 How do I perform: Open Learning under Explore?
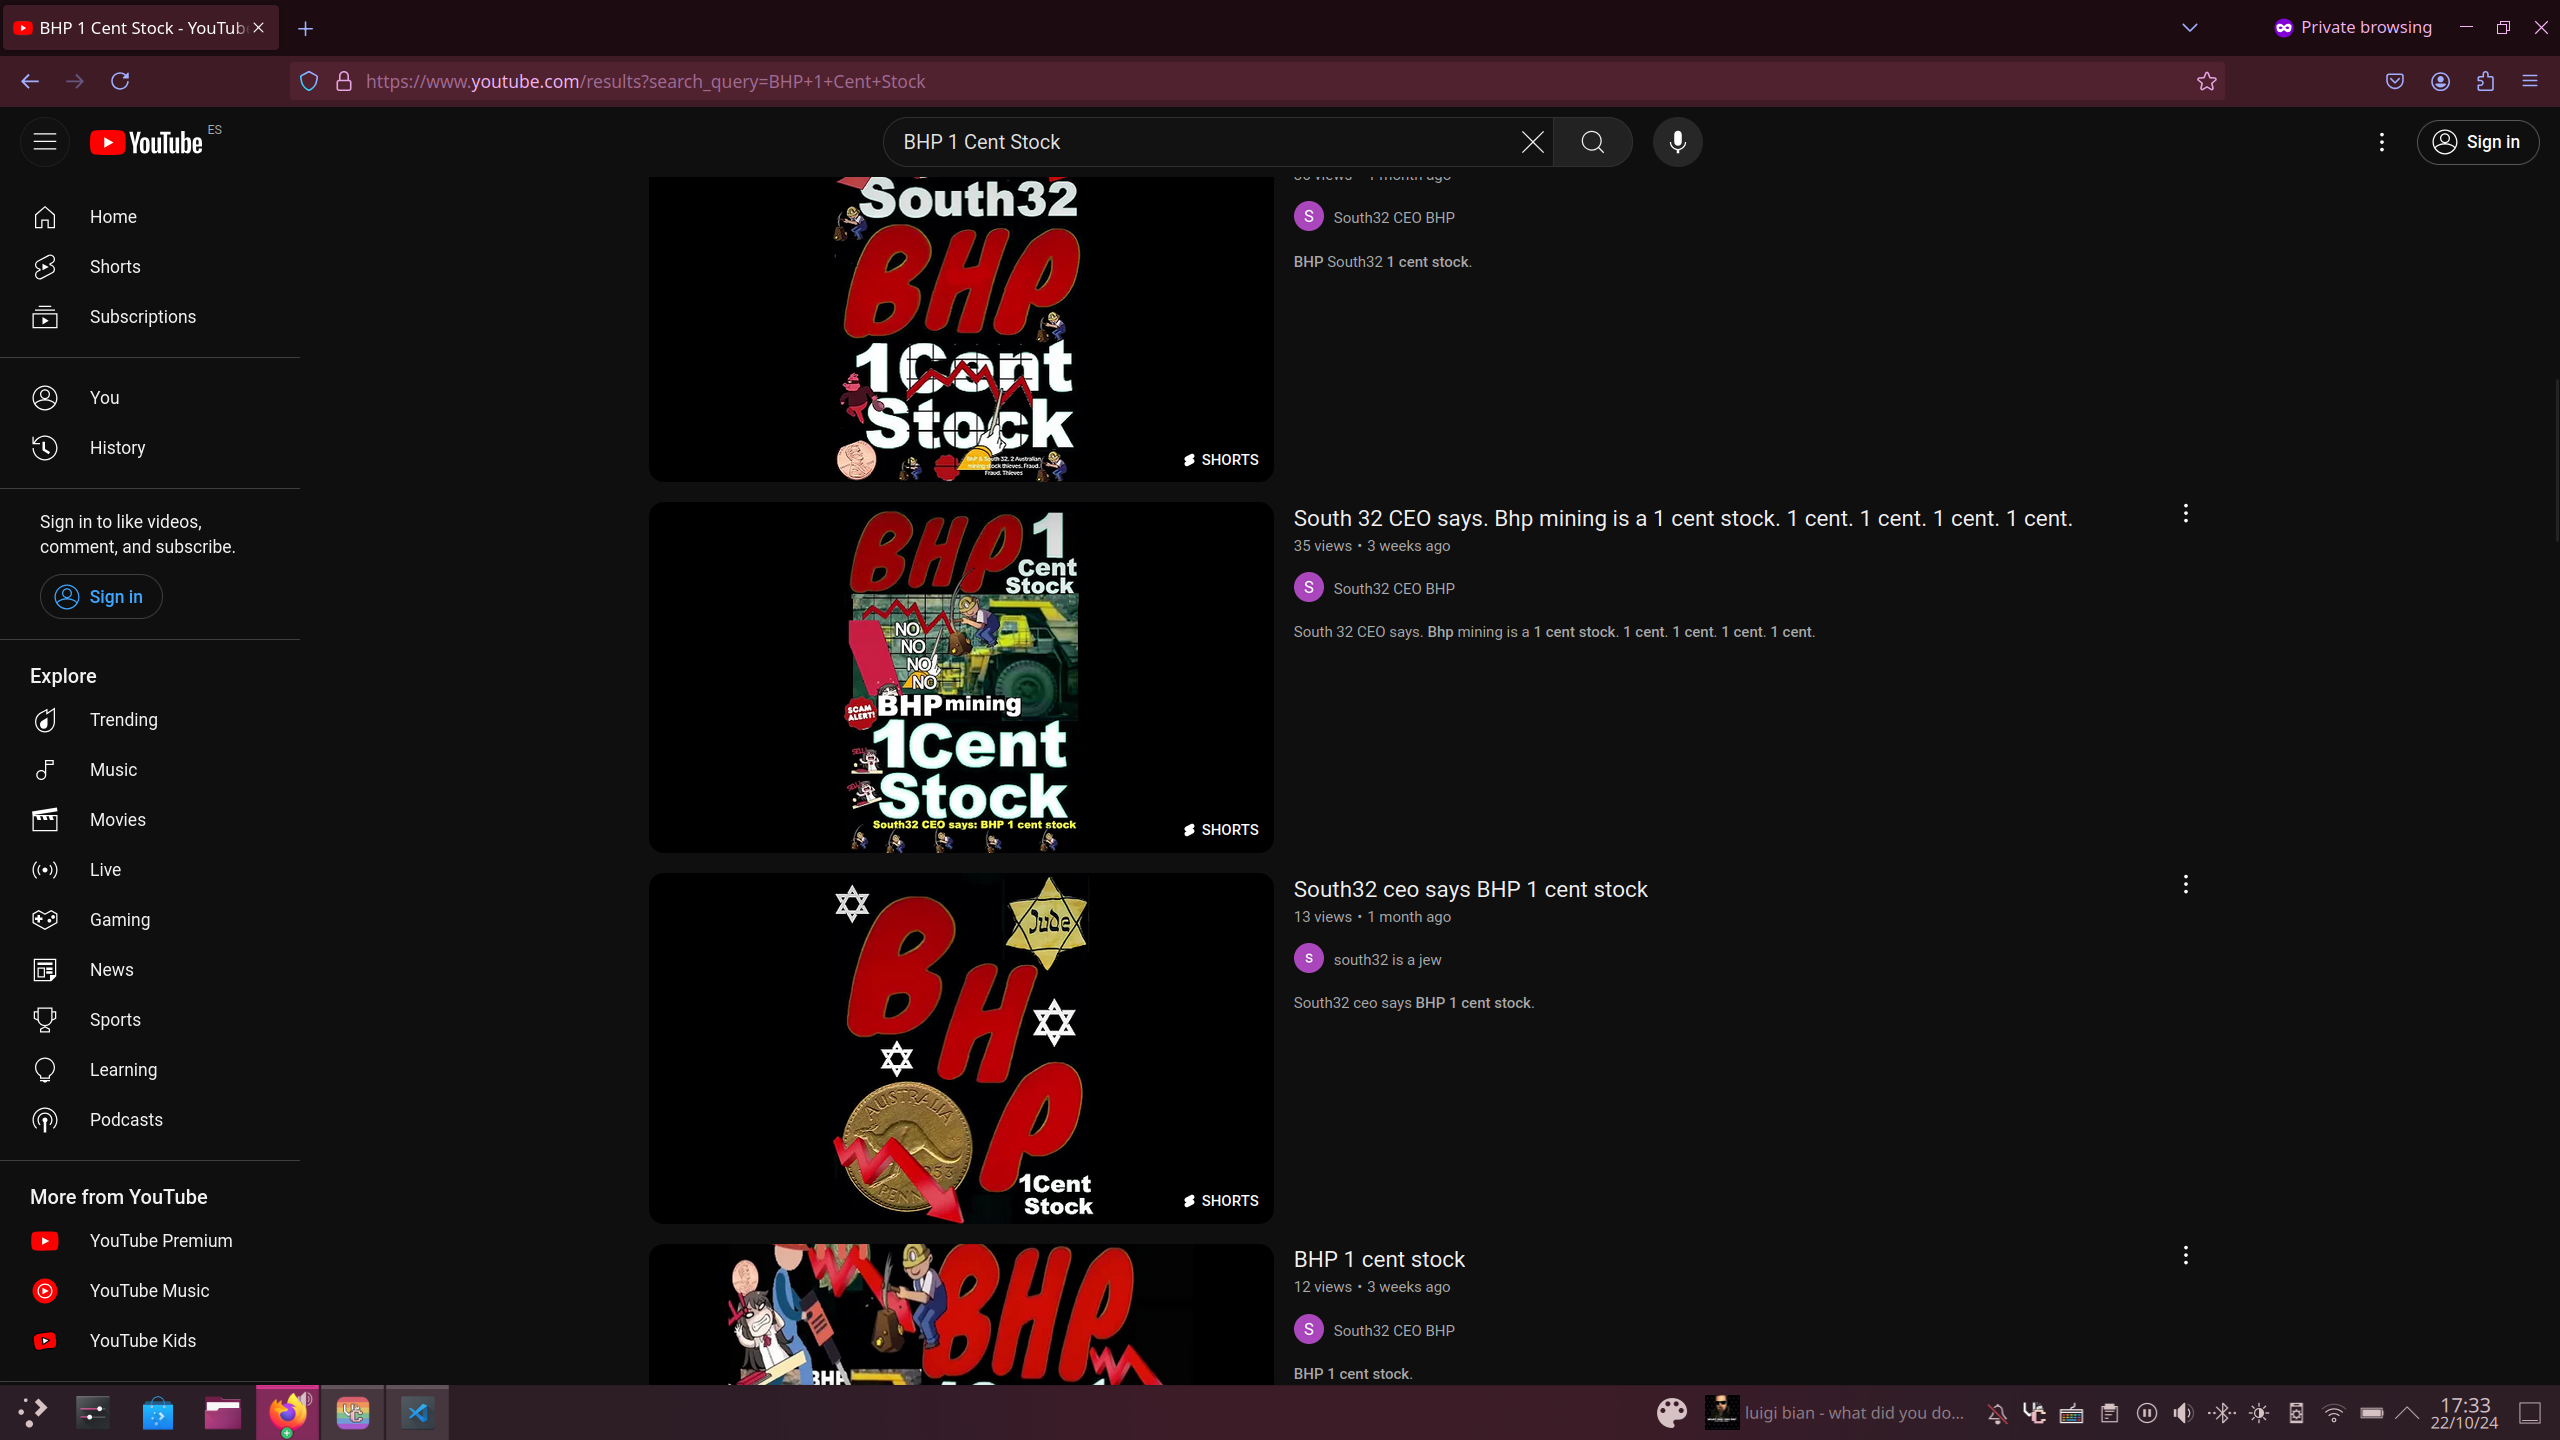point(150,1070)
